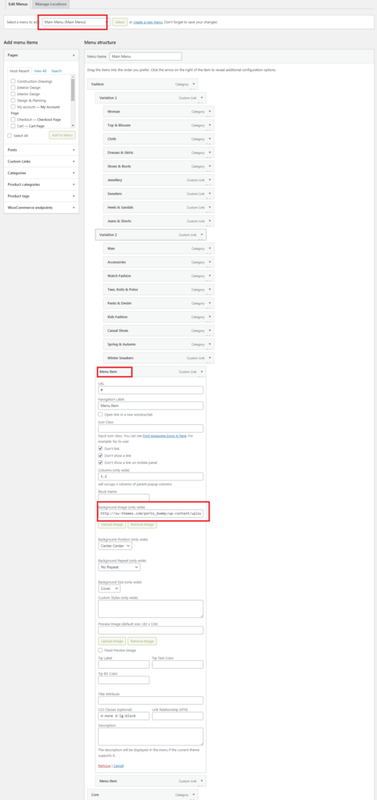Click the Menu Name text field

click(146, 57)
